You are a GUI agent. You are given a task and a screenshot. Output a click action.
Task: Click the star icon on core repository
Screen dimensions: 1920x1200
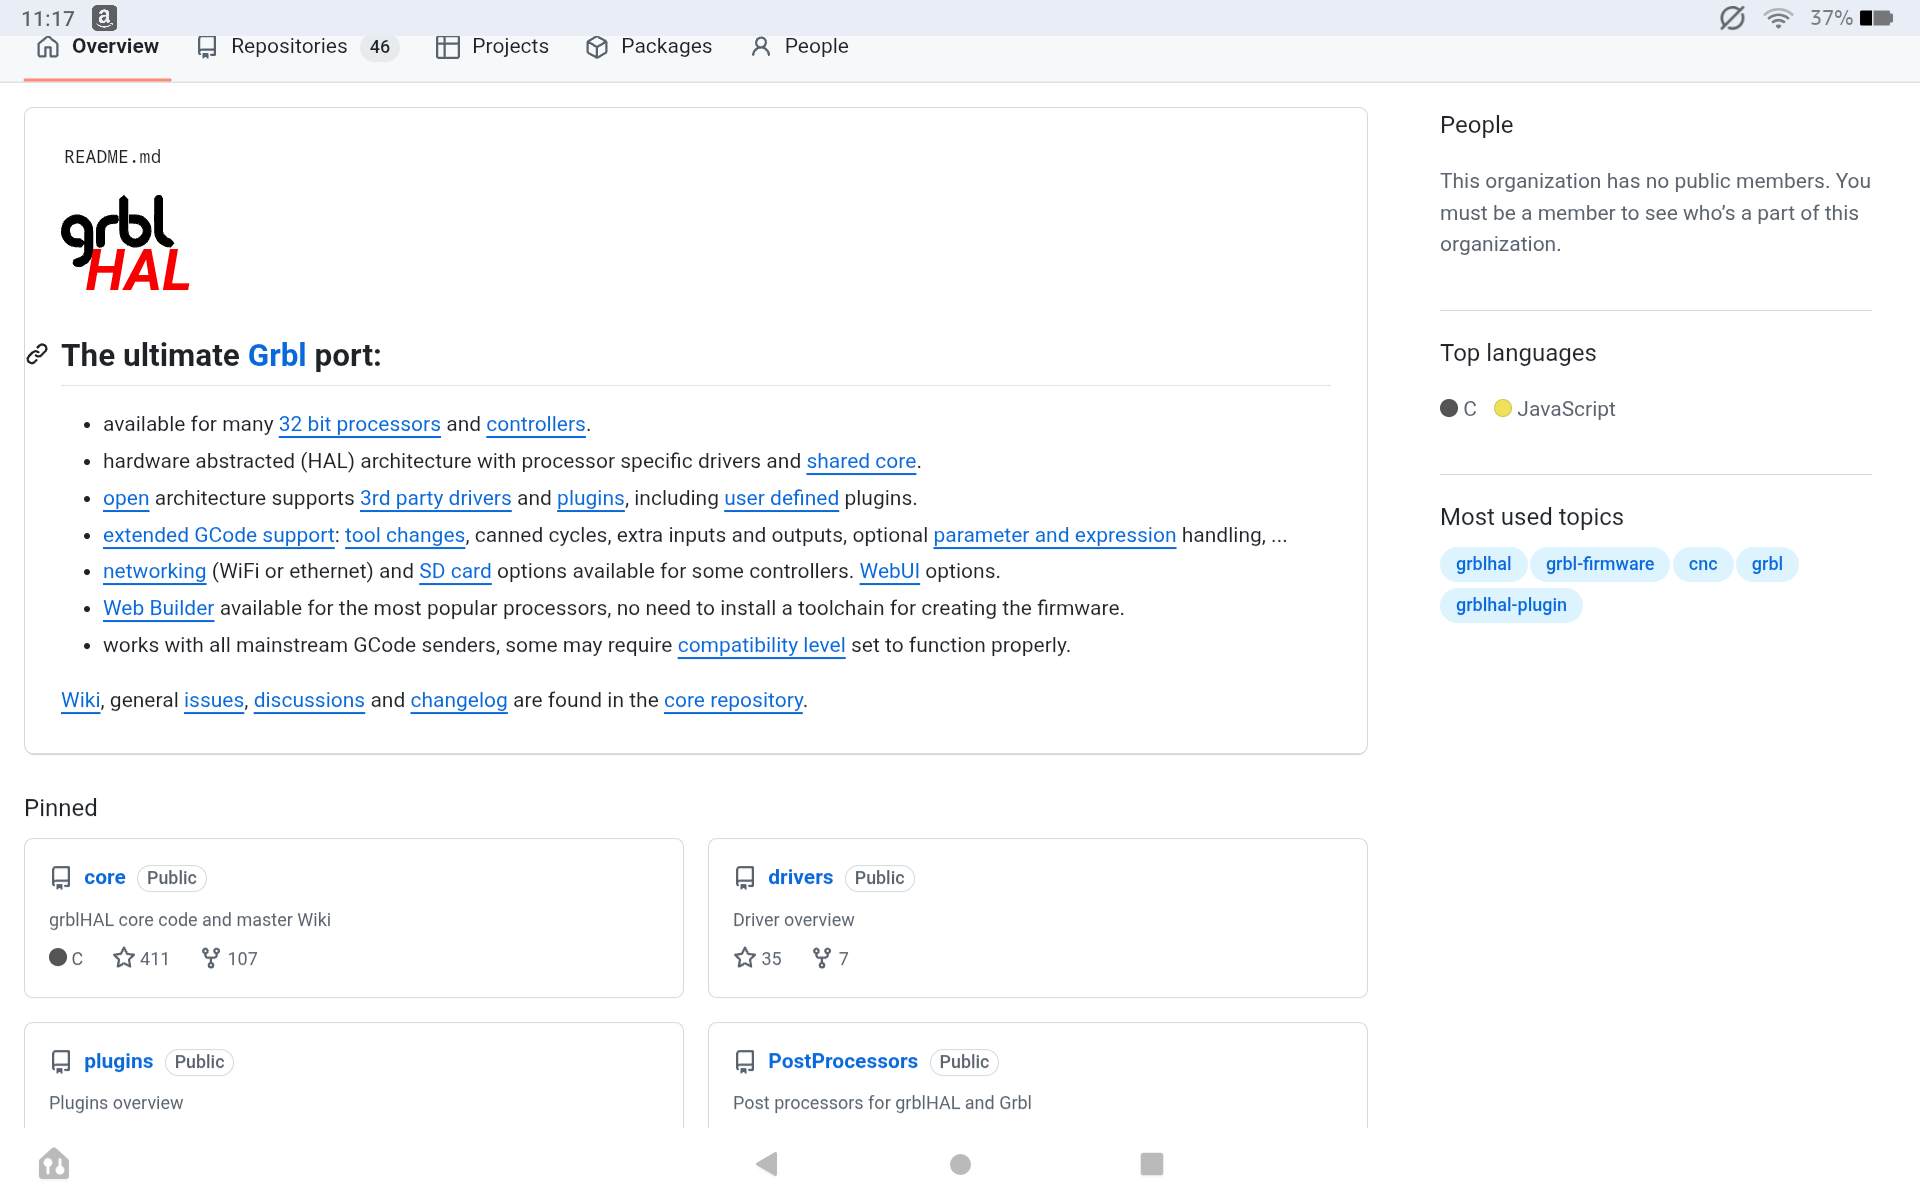tap(122, 958)
